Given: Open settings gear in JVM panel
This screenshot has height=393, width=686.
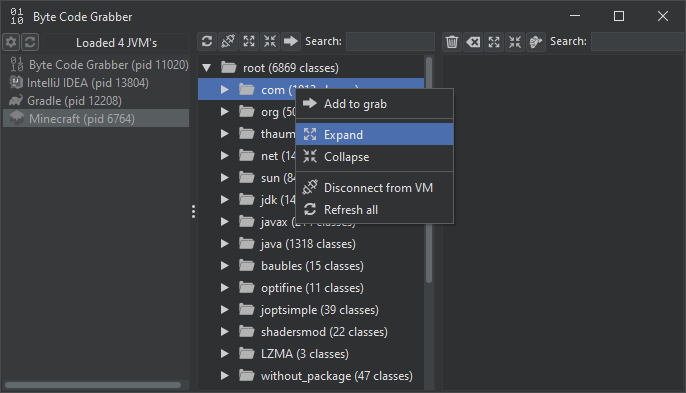Looking at the screenshot, I should [11, 42].
